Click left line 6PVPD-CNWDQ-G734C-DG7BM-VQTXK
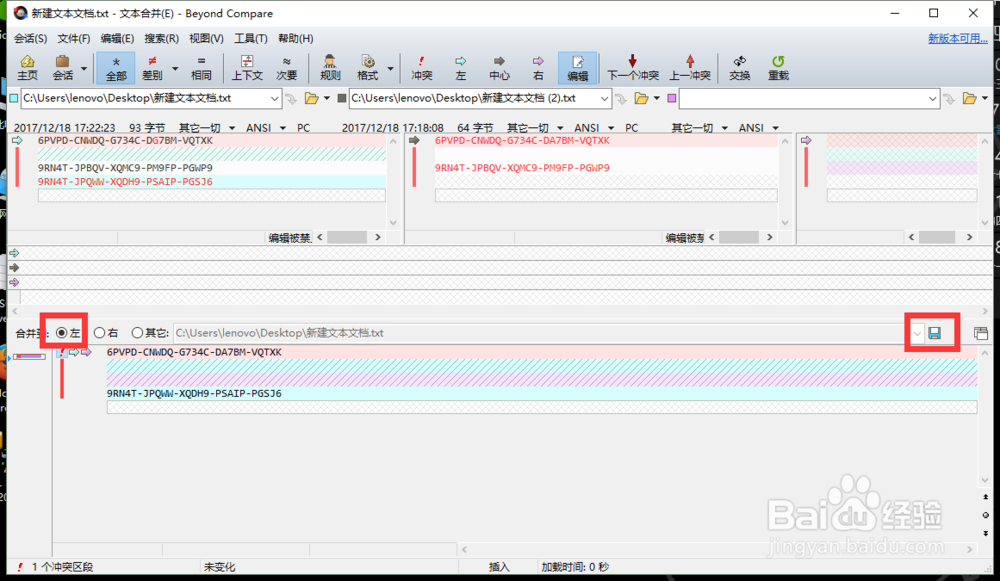Screen dimensions: 1000x581 (x=125, y=140)
